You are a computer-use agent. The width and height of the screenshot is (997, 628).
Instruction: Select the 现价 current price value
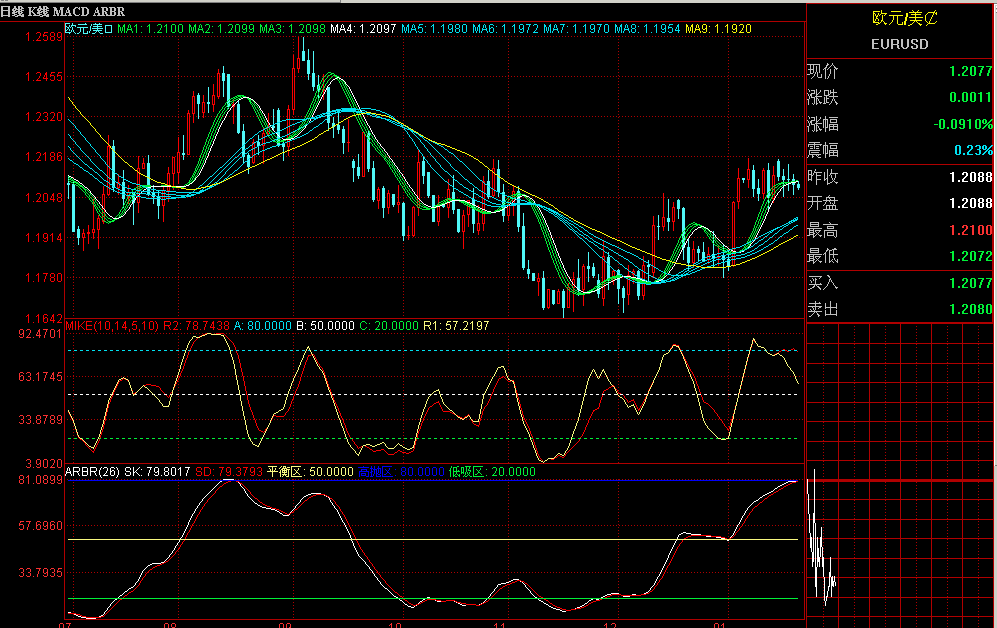coord(970,71)
